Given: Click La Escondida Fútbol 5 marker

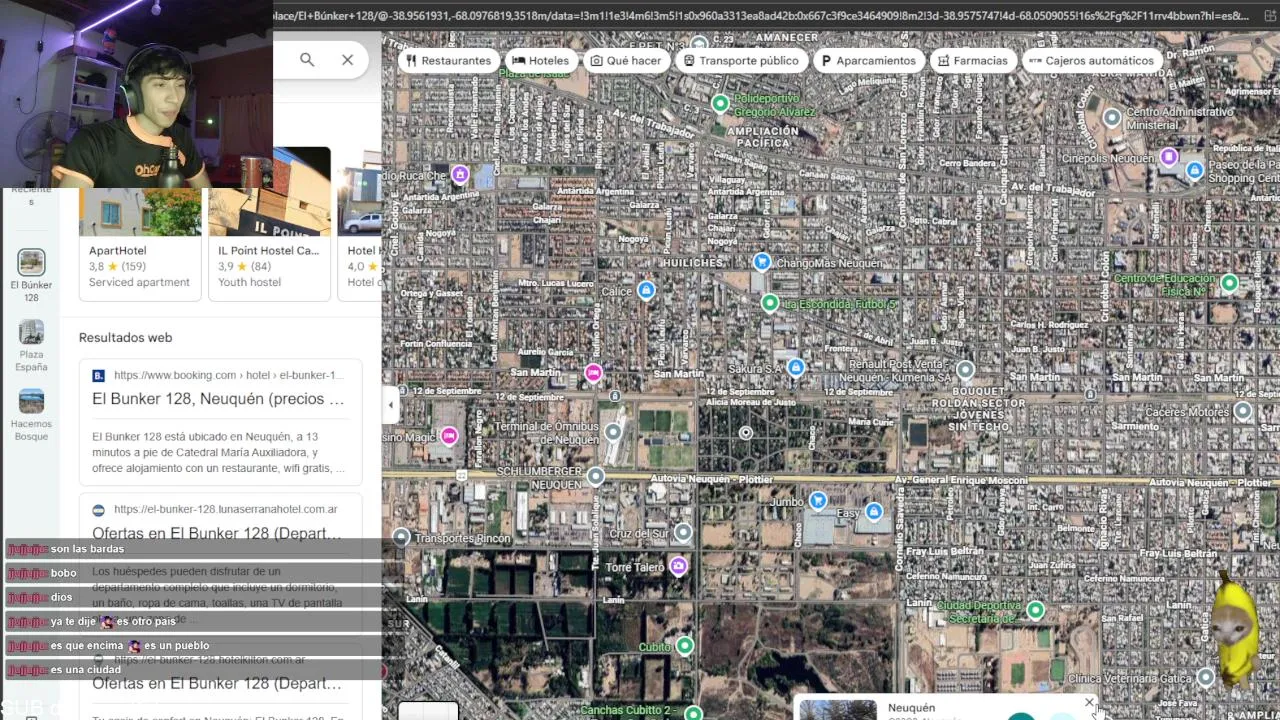Looking at the screenshot, I should tap(769, 303).
